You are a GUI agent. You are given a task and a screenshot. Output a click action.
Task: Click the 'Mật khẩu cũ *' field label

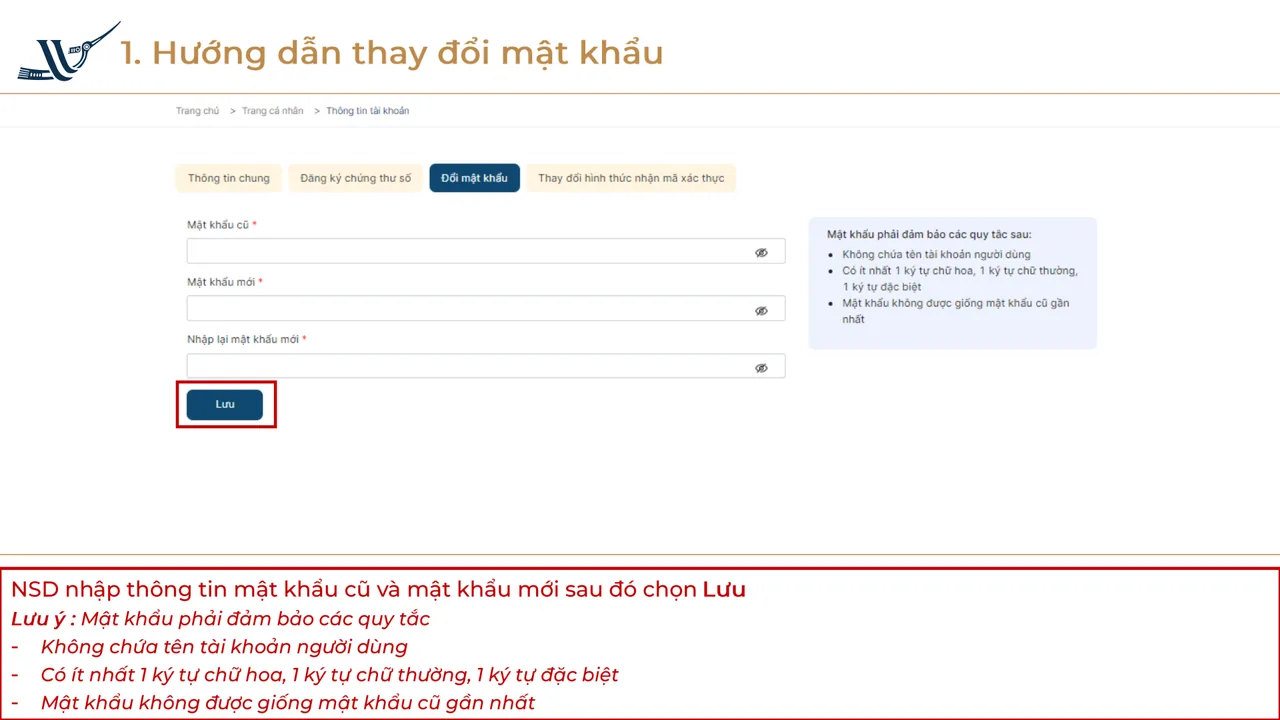click(222, 225)
